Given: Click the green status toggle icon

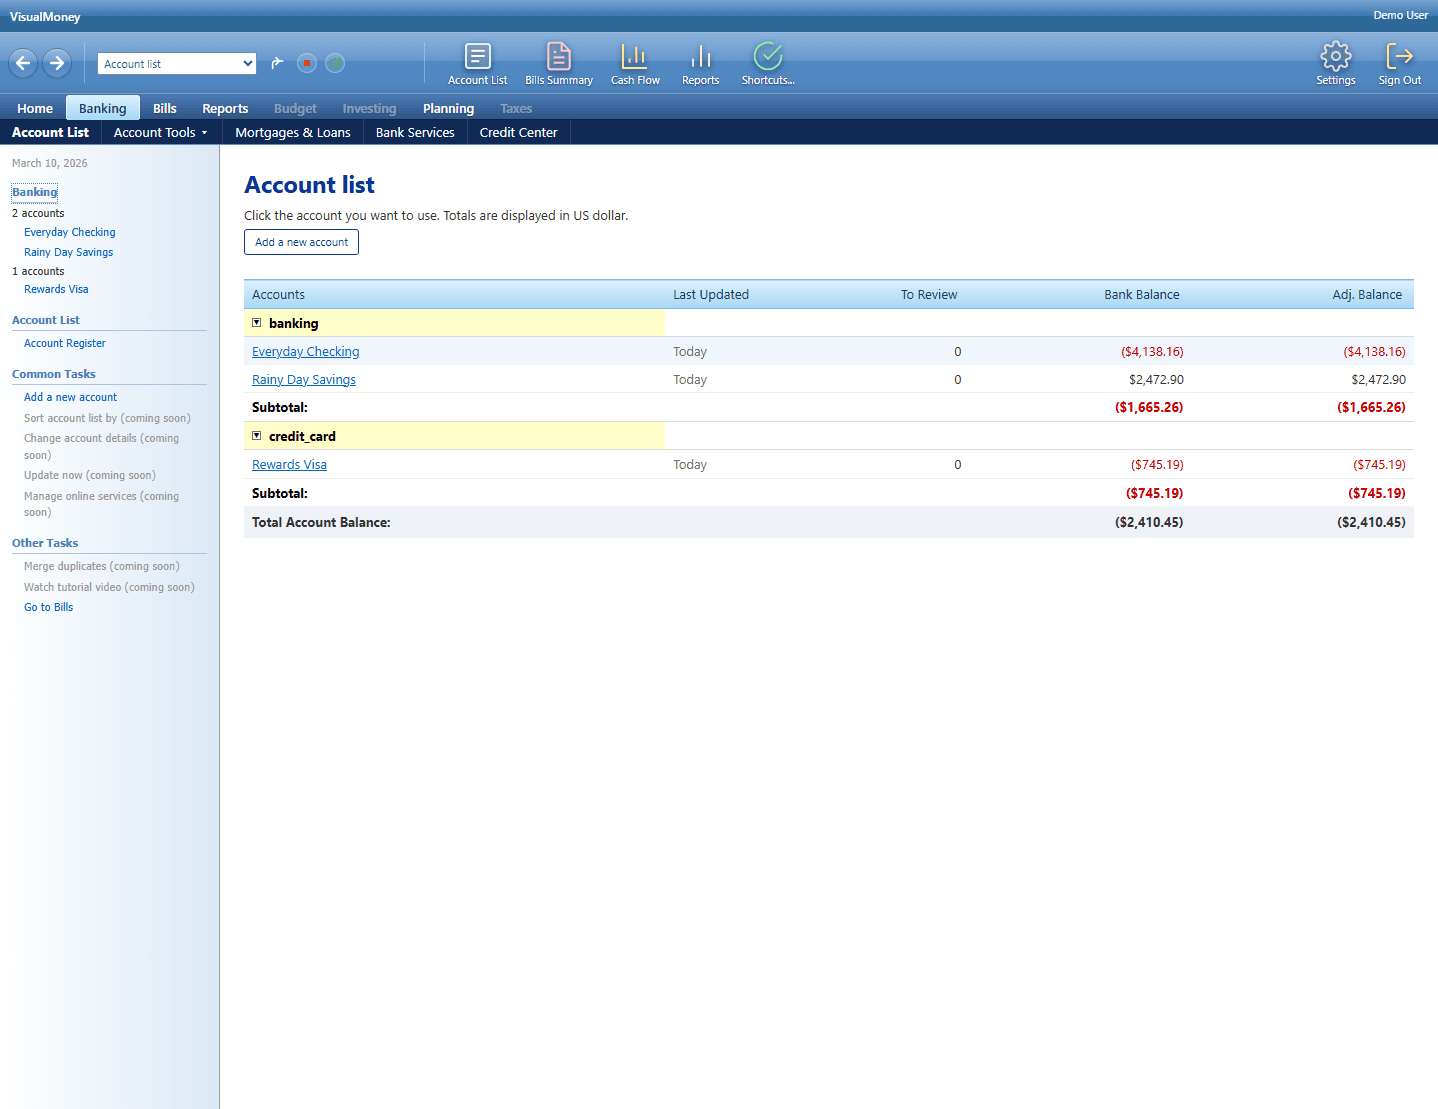Looking at the screenshot, I should (x=335, y=63).
